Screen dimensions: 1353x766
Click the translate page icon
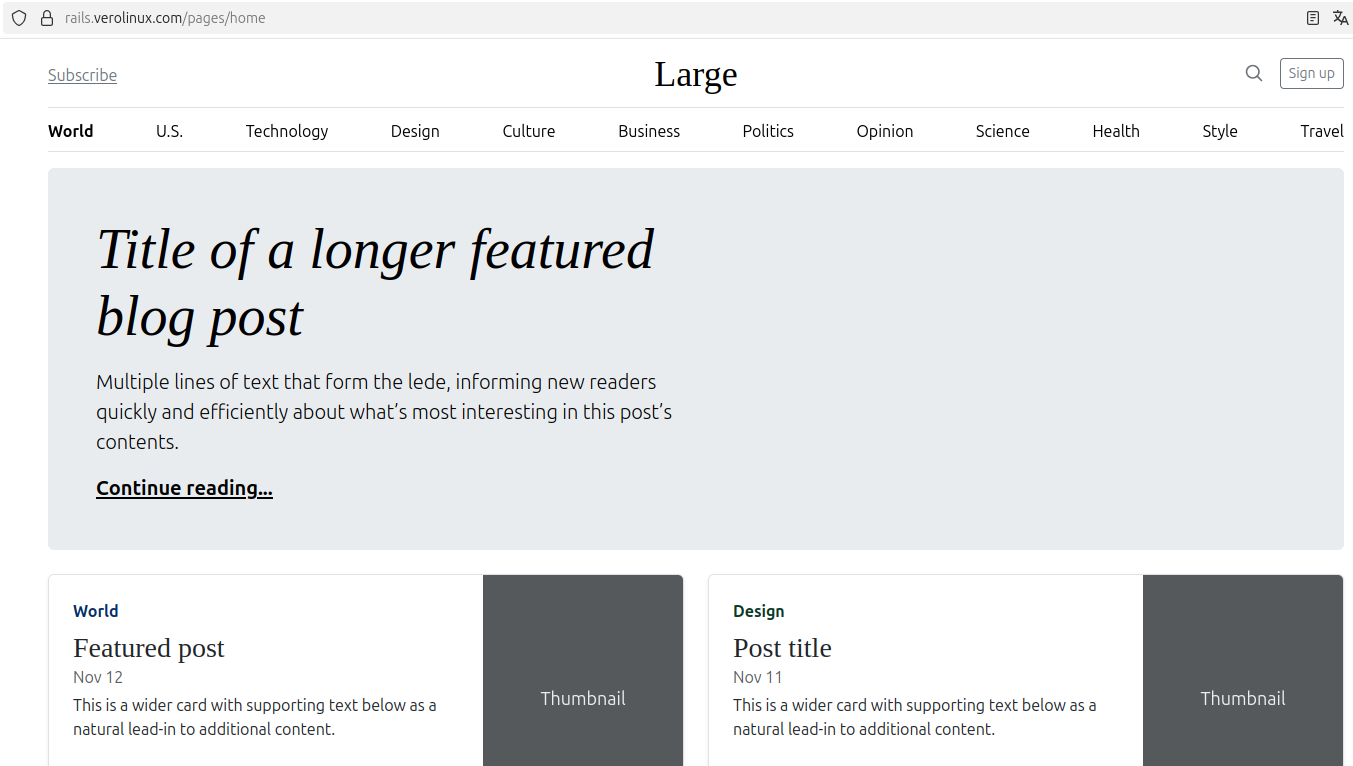coord(1340,18)
